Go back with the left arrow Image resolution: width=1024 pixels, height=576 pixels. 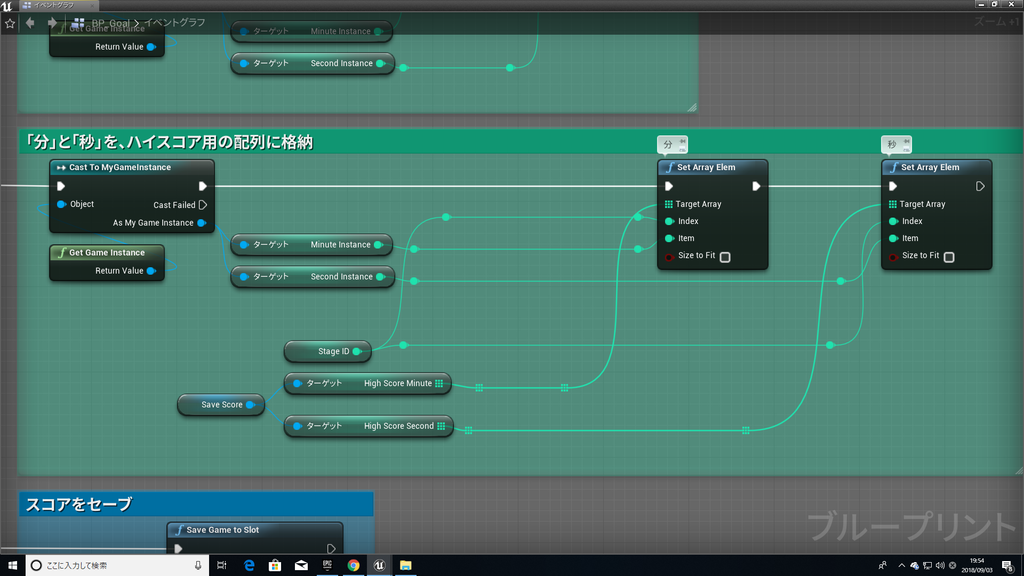[30, 23]
